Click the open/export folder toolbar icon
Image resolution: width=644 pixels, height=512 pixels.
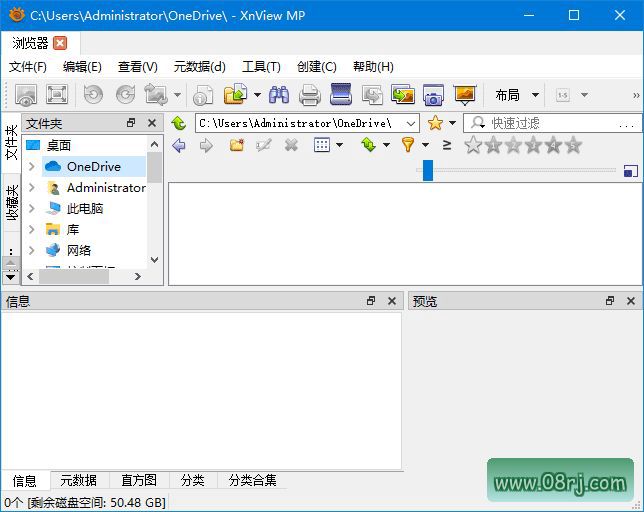pos(236,94)
